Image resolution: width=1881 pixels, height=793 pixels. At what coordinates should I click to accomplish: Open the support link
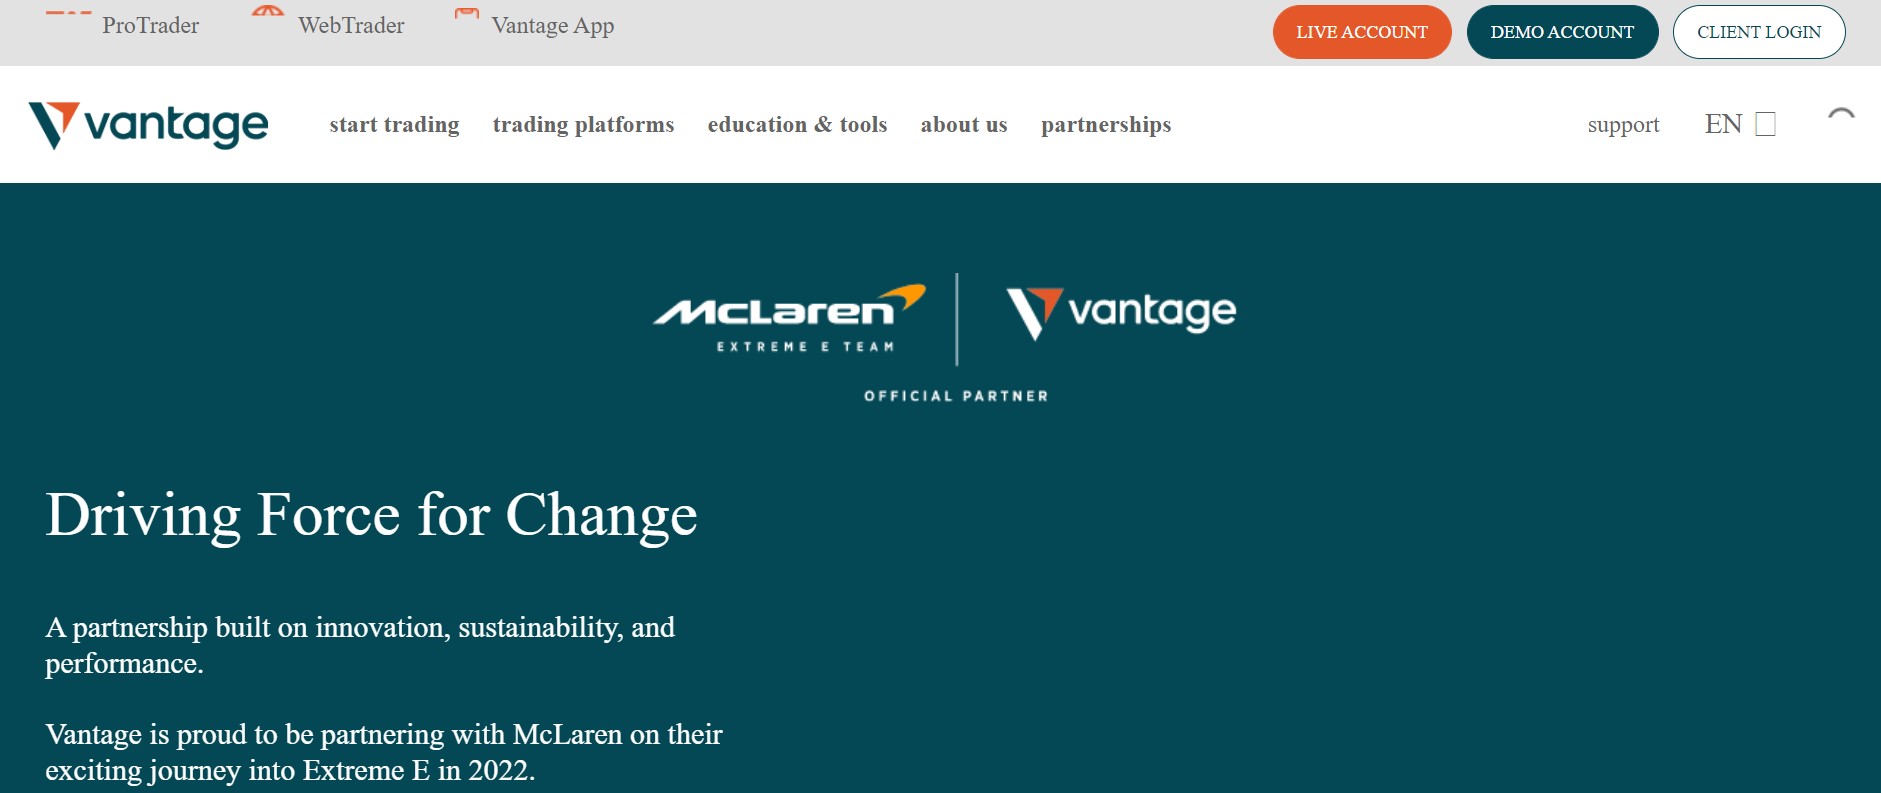(1623, 125)
